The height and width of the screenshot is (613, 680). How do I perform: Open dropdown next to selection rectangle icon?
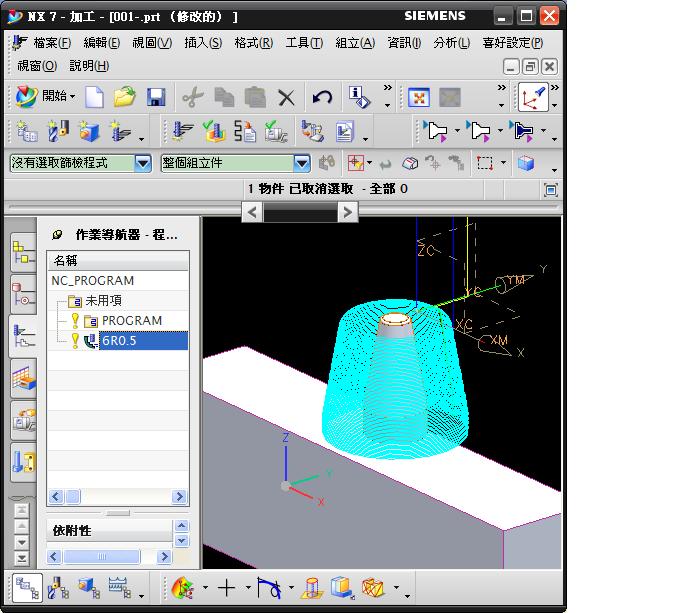(x=503, y=163)
